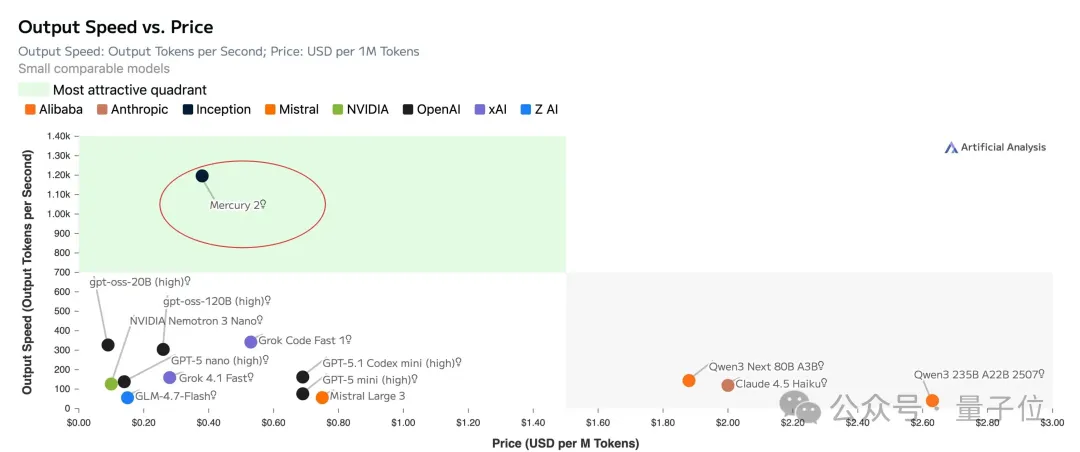1080x452 pixels.
Task: Click the Mistral Large 3 data dot
Action: point(322,397)
